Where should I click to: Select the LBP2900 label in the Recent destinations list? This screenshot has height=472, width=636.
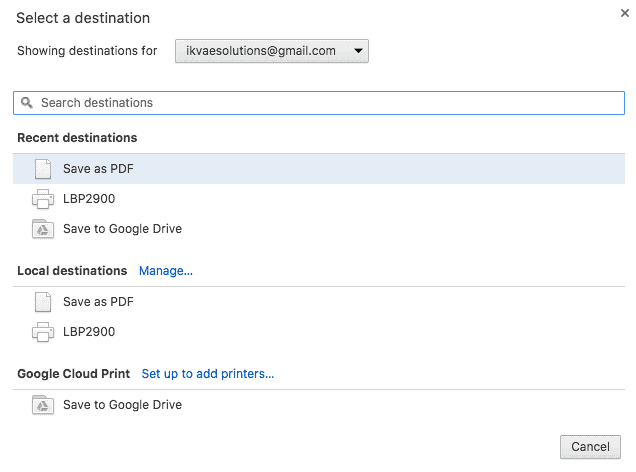tap(89, 199)
